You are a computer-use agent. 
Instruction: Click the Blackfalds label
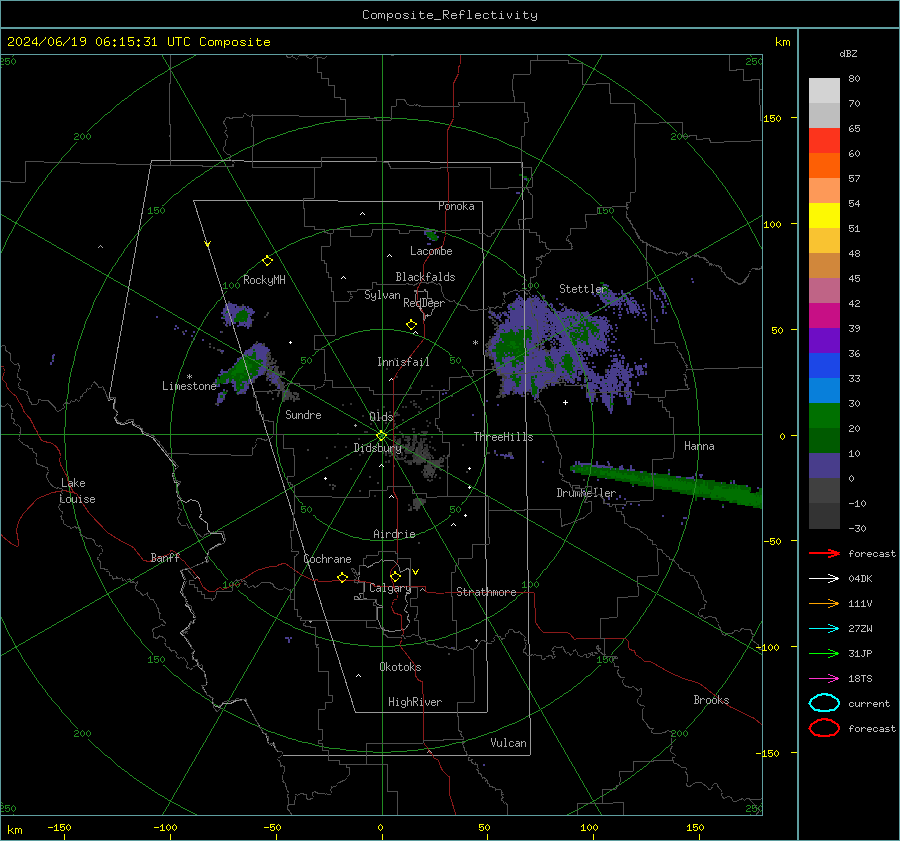[x=425, y=277]
